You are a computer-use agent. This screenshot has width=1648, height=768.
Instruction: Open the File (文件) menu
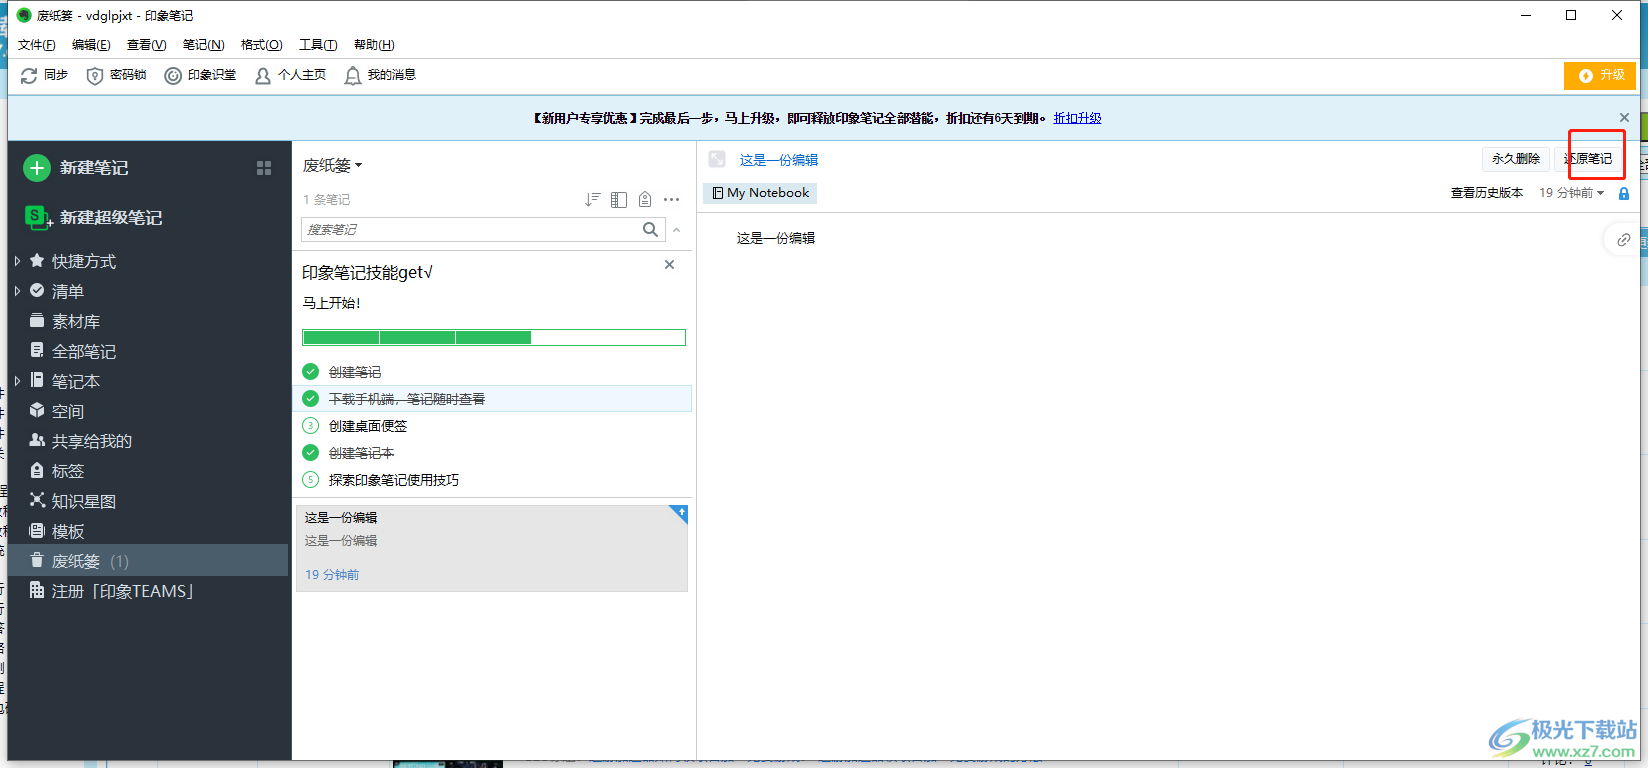(36, 45)
